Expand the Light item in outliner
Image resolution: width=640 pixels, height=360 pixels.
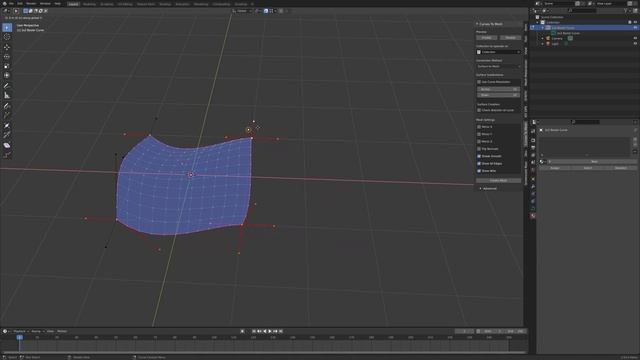tap(543, 44)
